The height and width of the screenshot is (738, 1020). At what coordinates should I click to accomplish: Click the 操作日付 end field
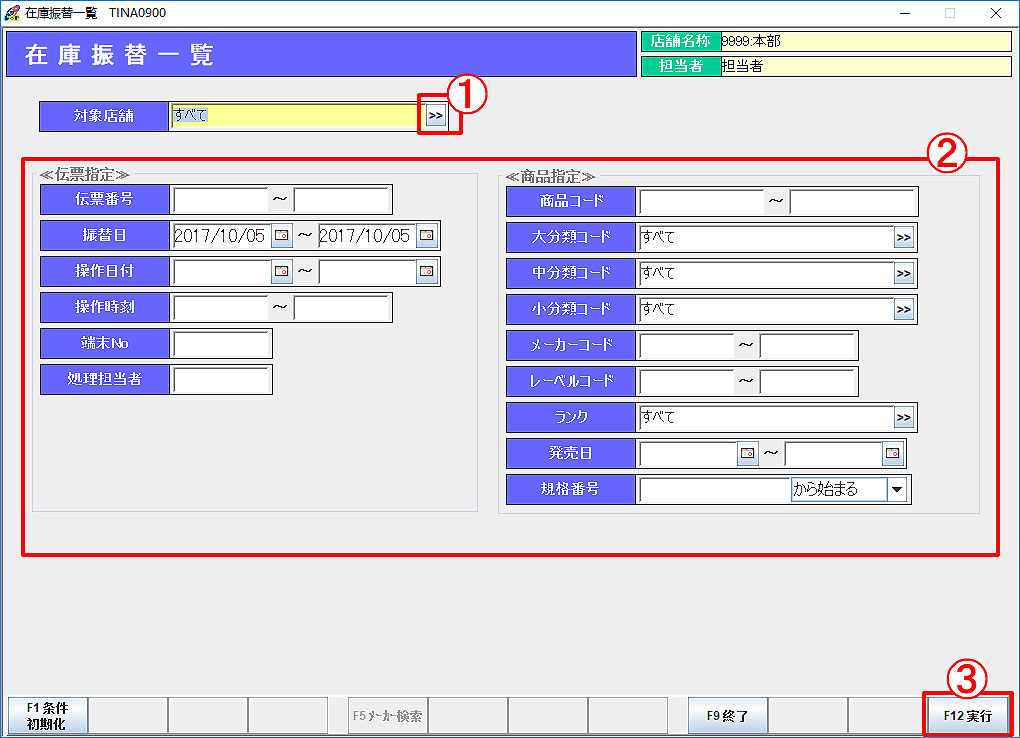(x=367, y=271)
